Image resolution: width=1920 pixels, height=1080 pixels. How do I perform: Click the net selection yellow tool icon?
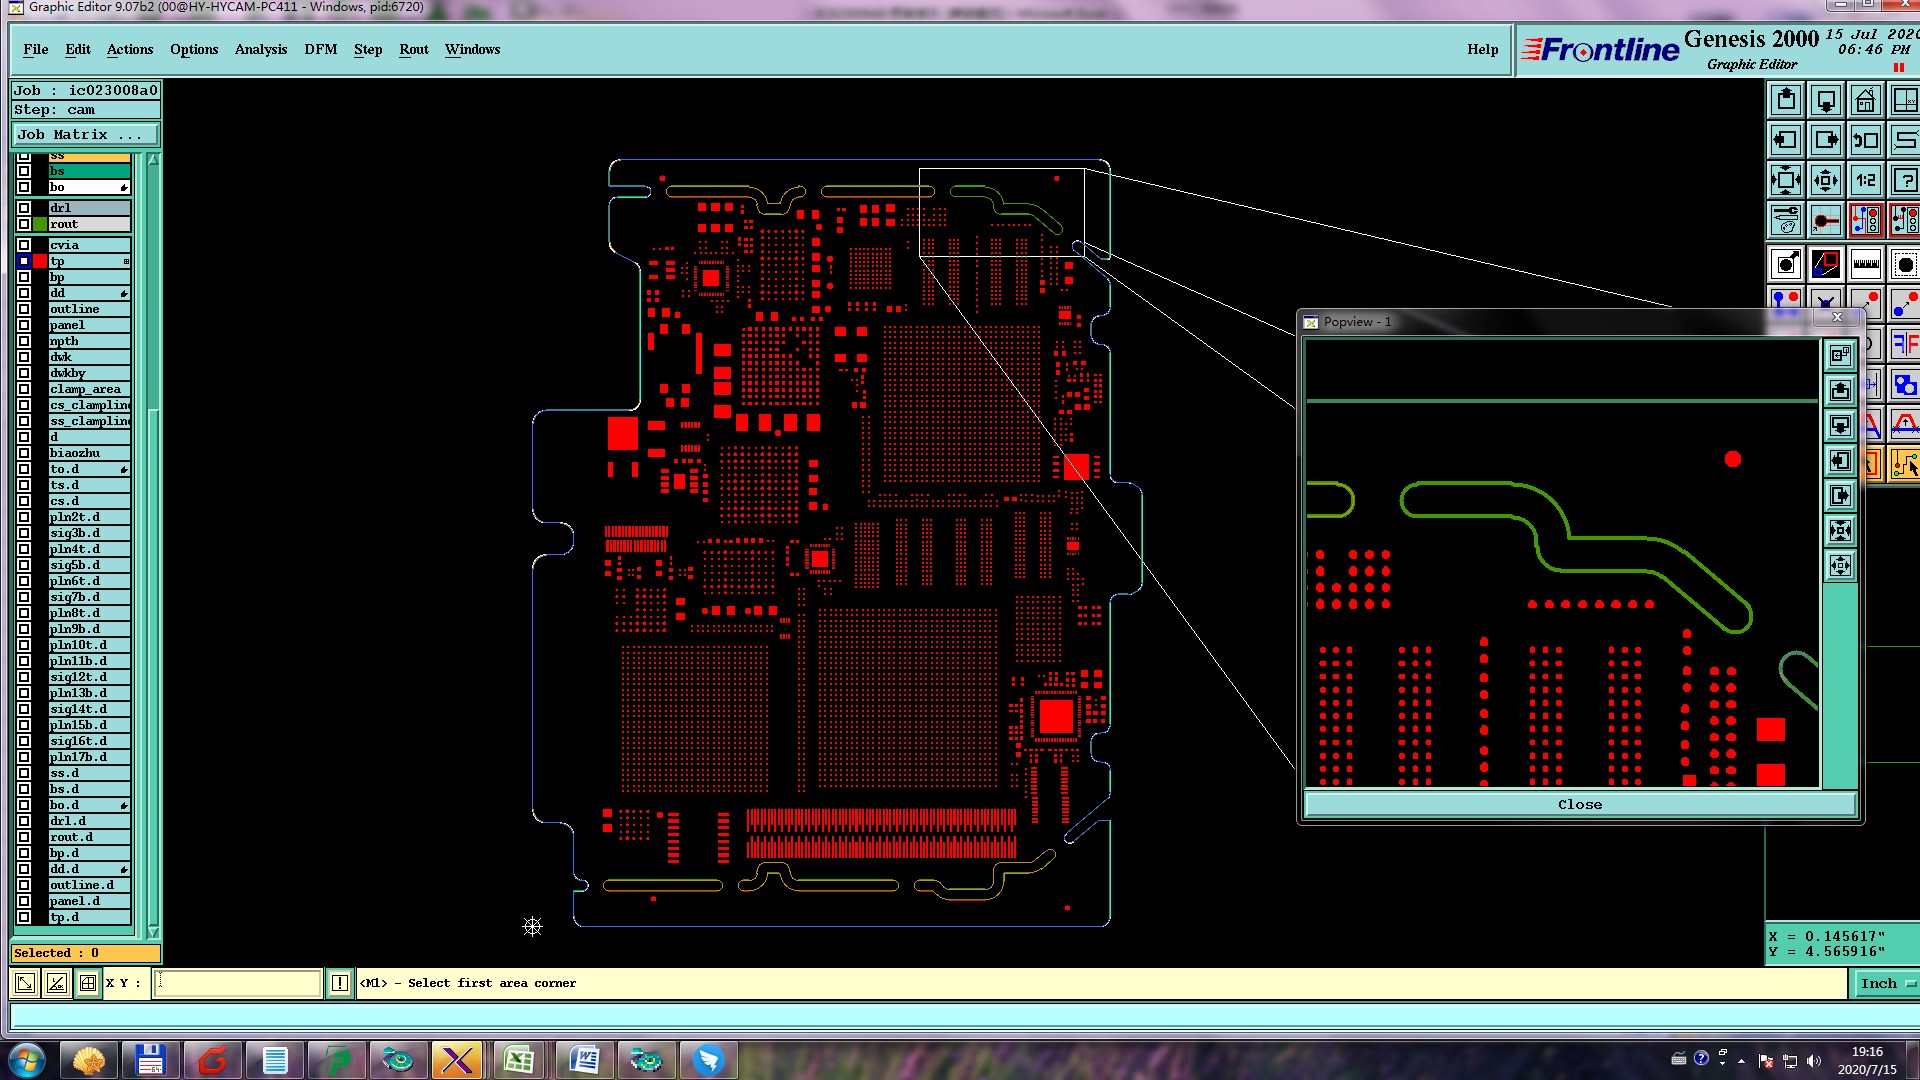(1904, 465)
